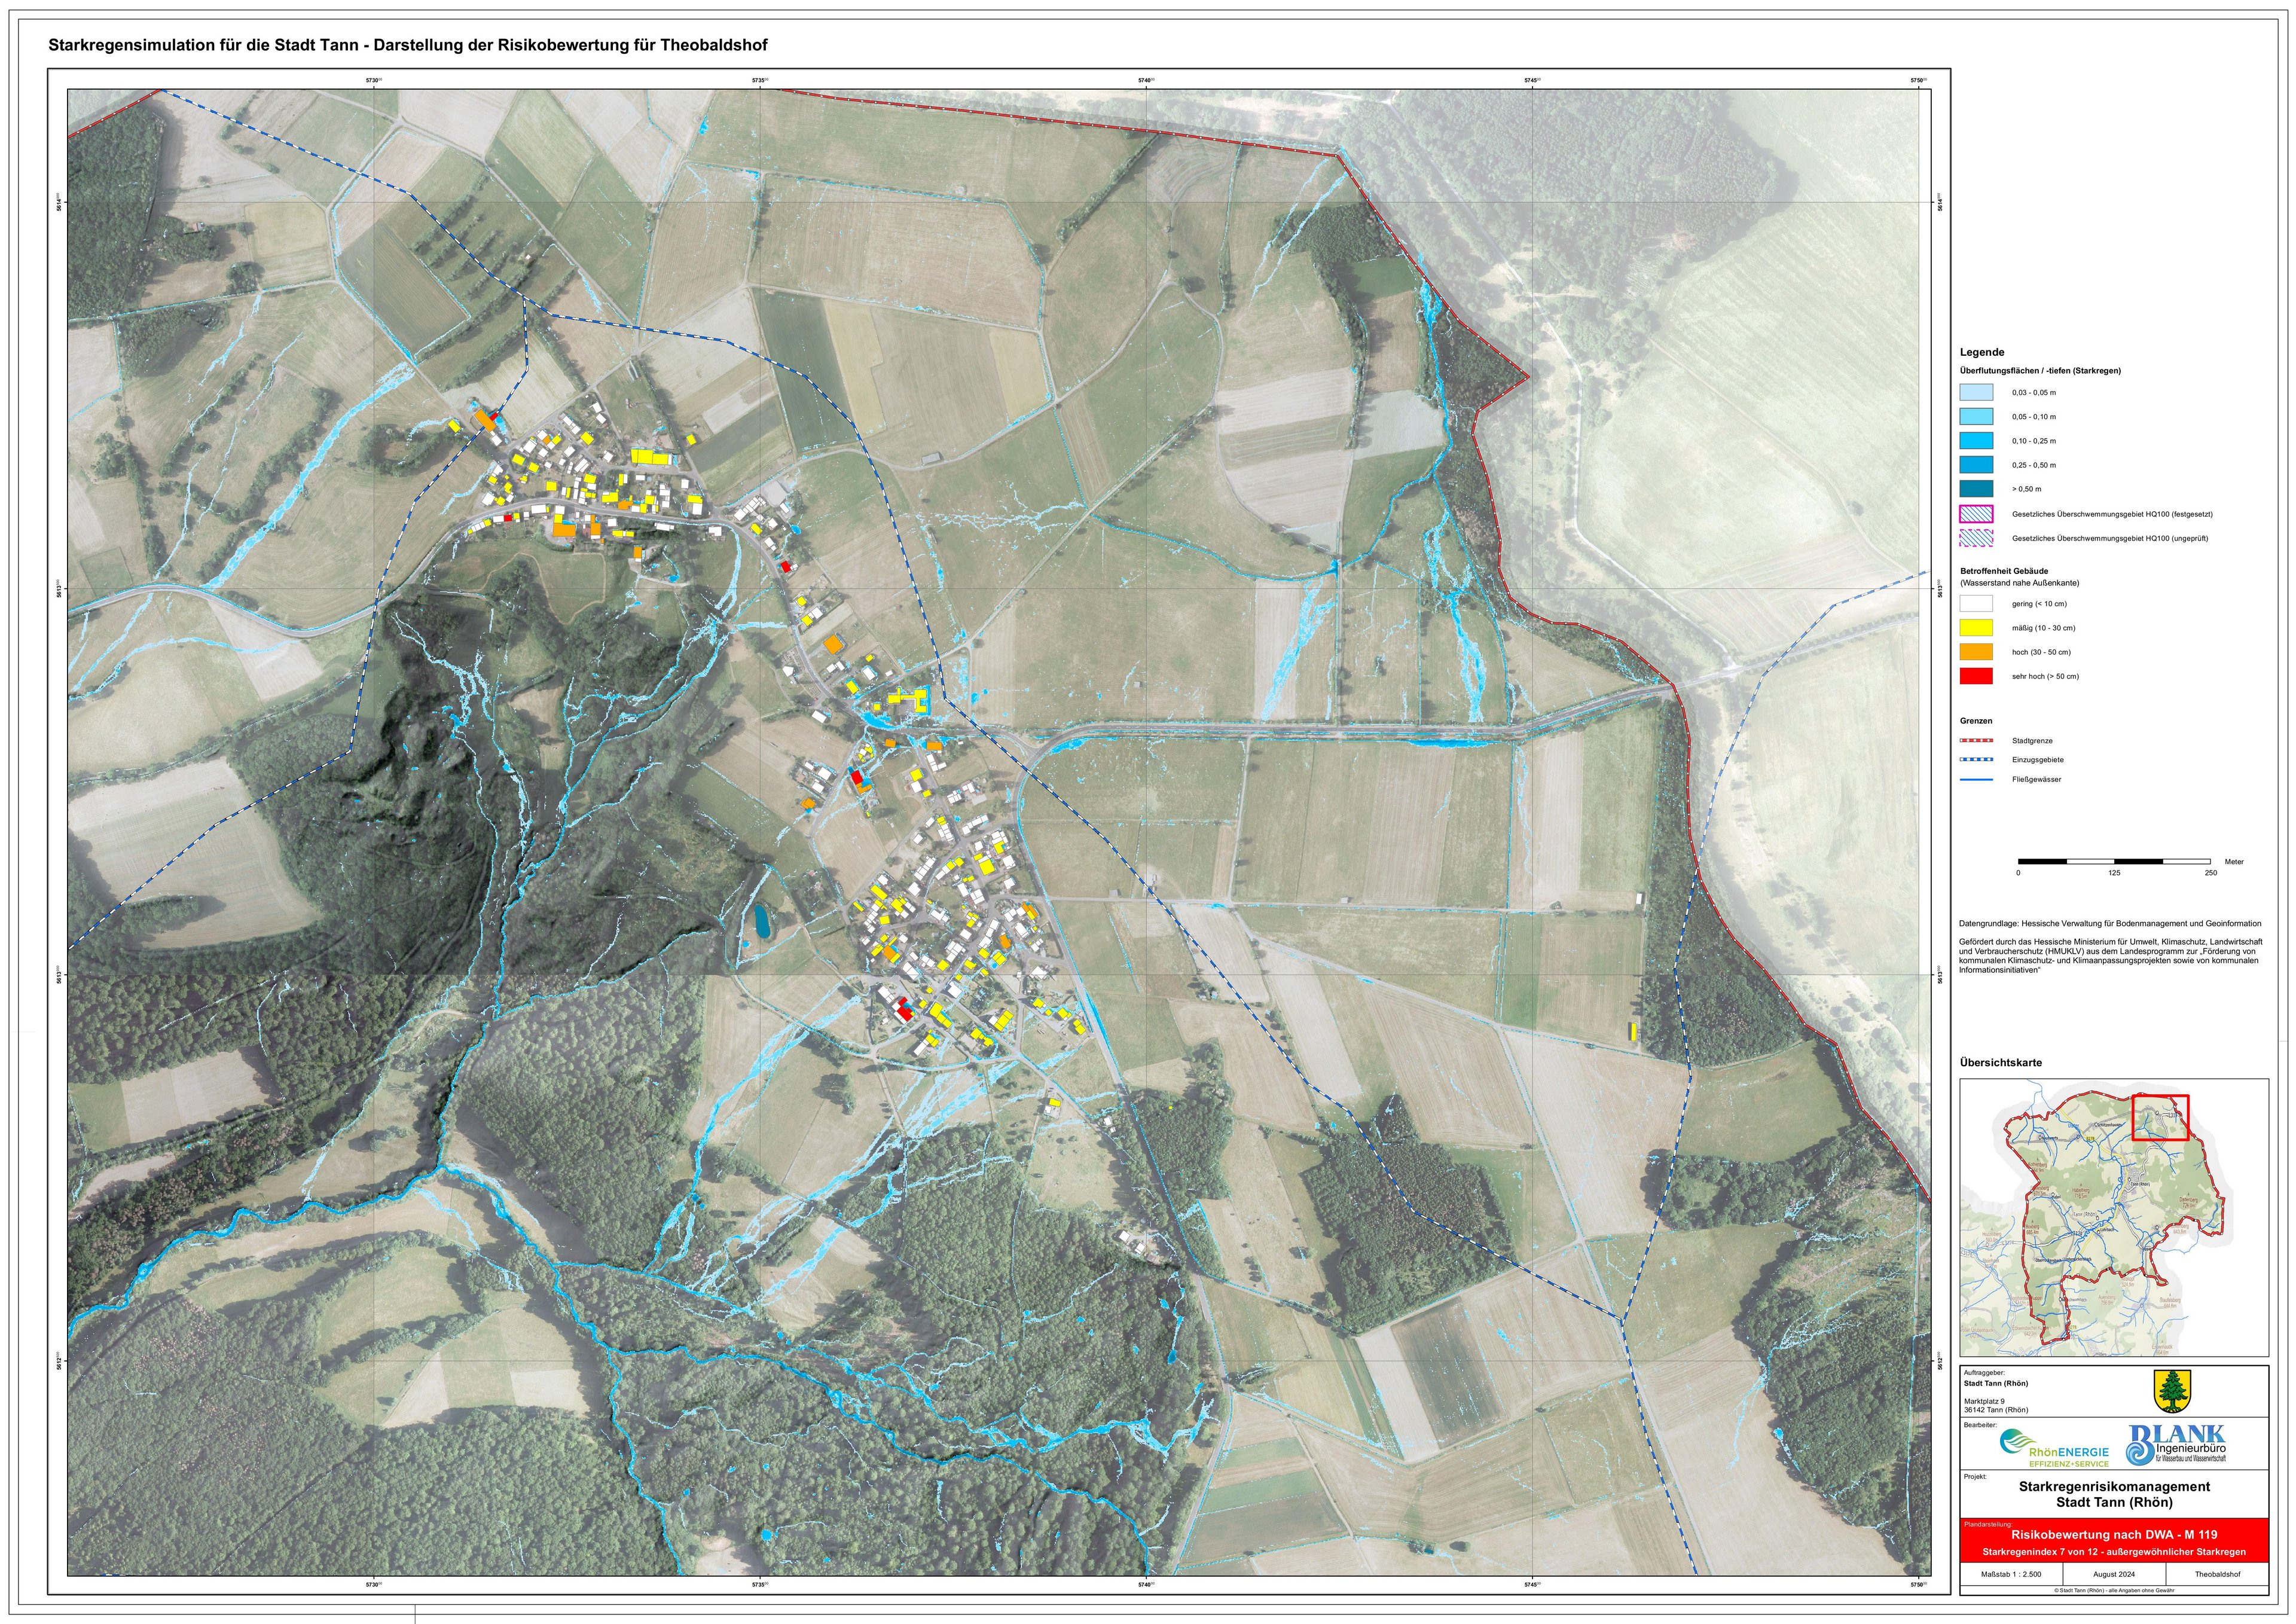Click the Maßstab 1 : 2.500 cell
The width and height of the screenshot is (2296, 1624).
coord(2011,1574)
